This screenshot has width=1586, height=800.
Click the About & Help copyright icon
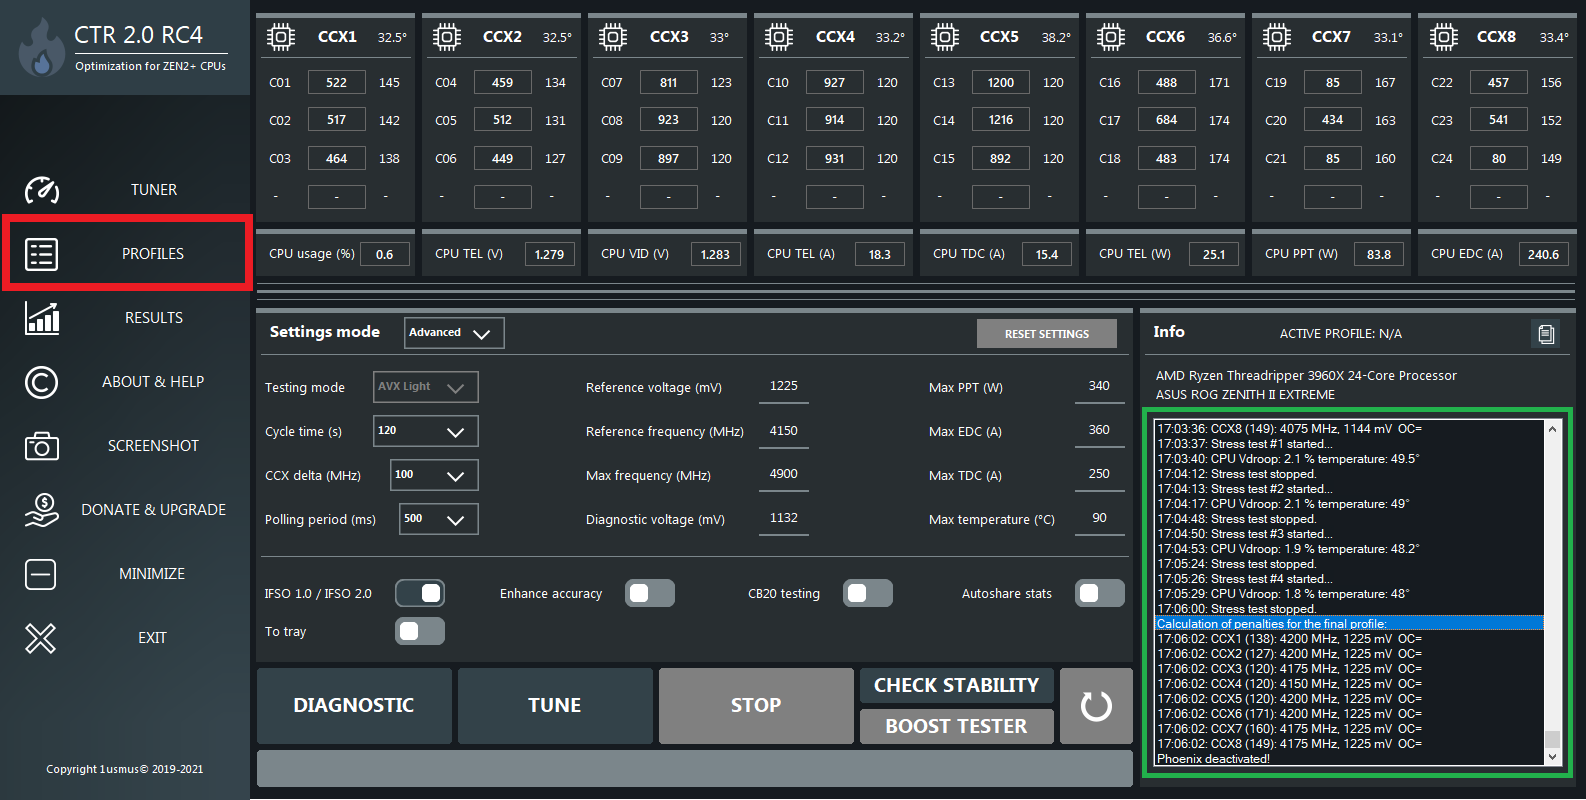click(42, 382)
